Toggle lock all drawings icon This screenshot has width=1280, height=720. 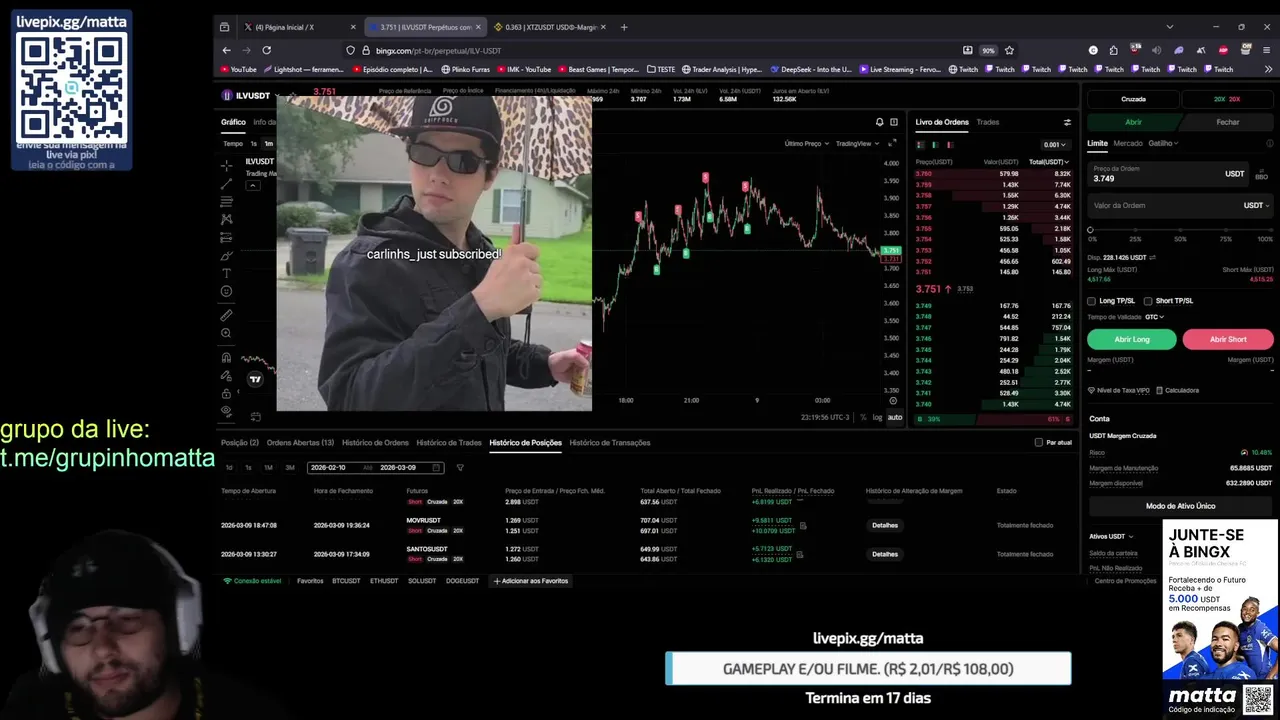coord(227,393)
